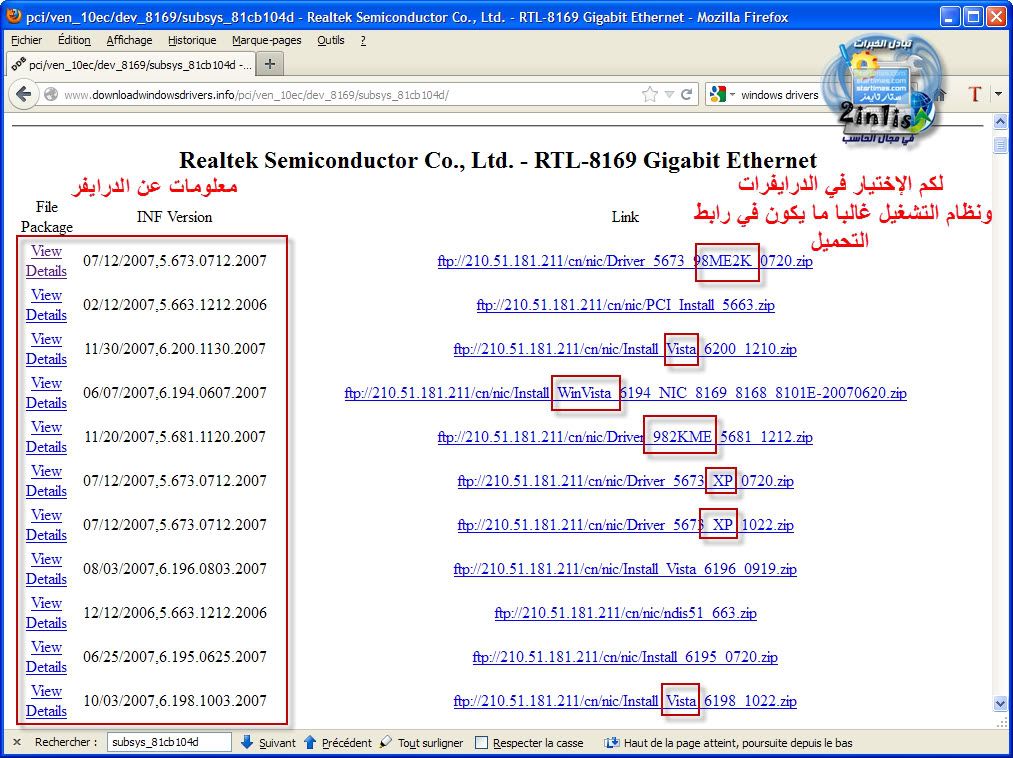View Details for INF 02/12/2007,5.663.1212.2006

pyautogui.click(x=47, y=305)
